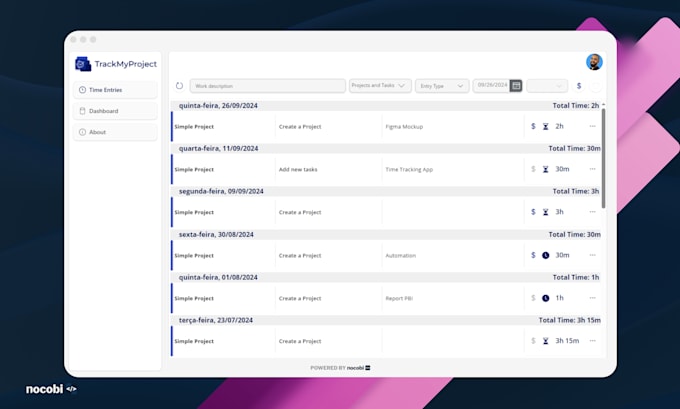This screenshot has height=409, width=680.
Task: Open more options for Automation entry
Action: [x=592, y=255]
